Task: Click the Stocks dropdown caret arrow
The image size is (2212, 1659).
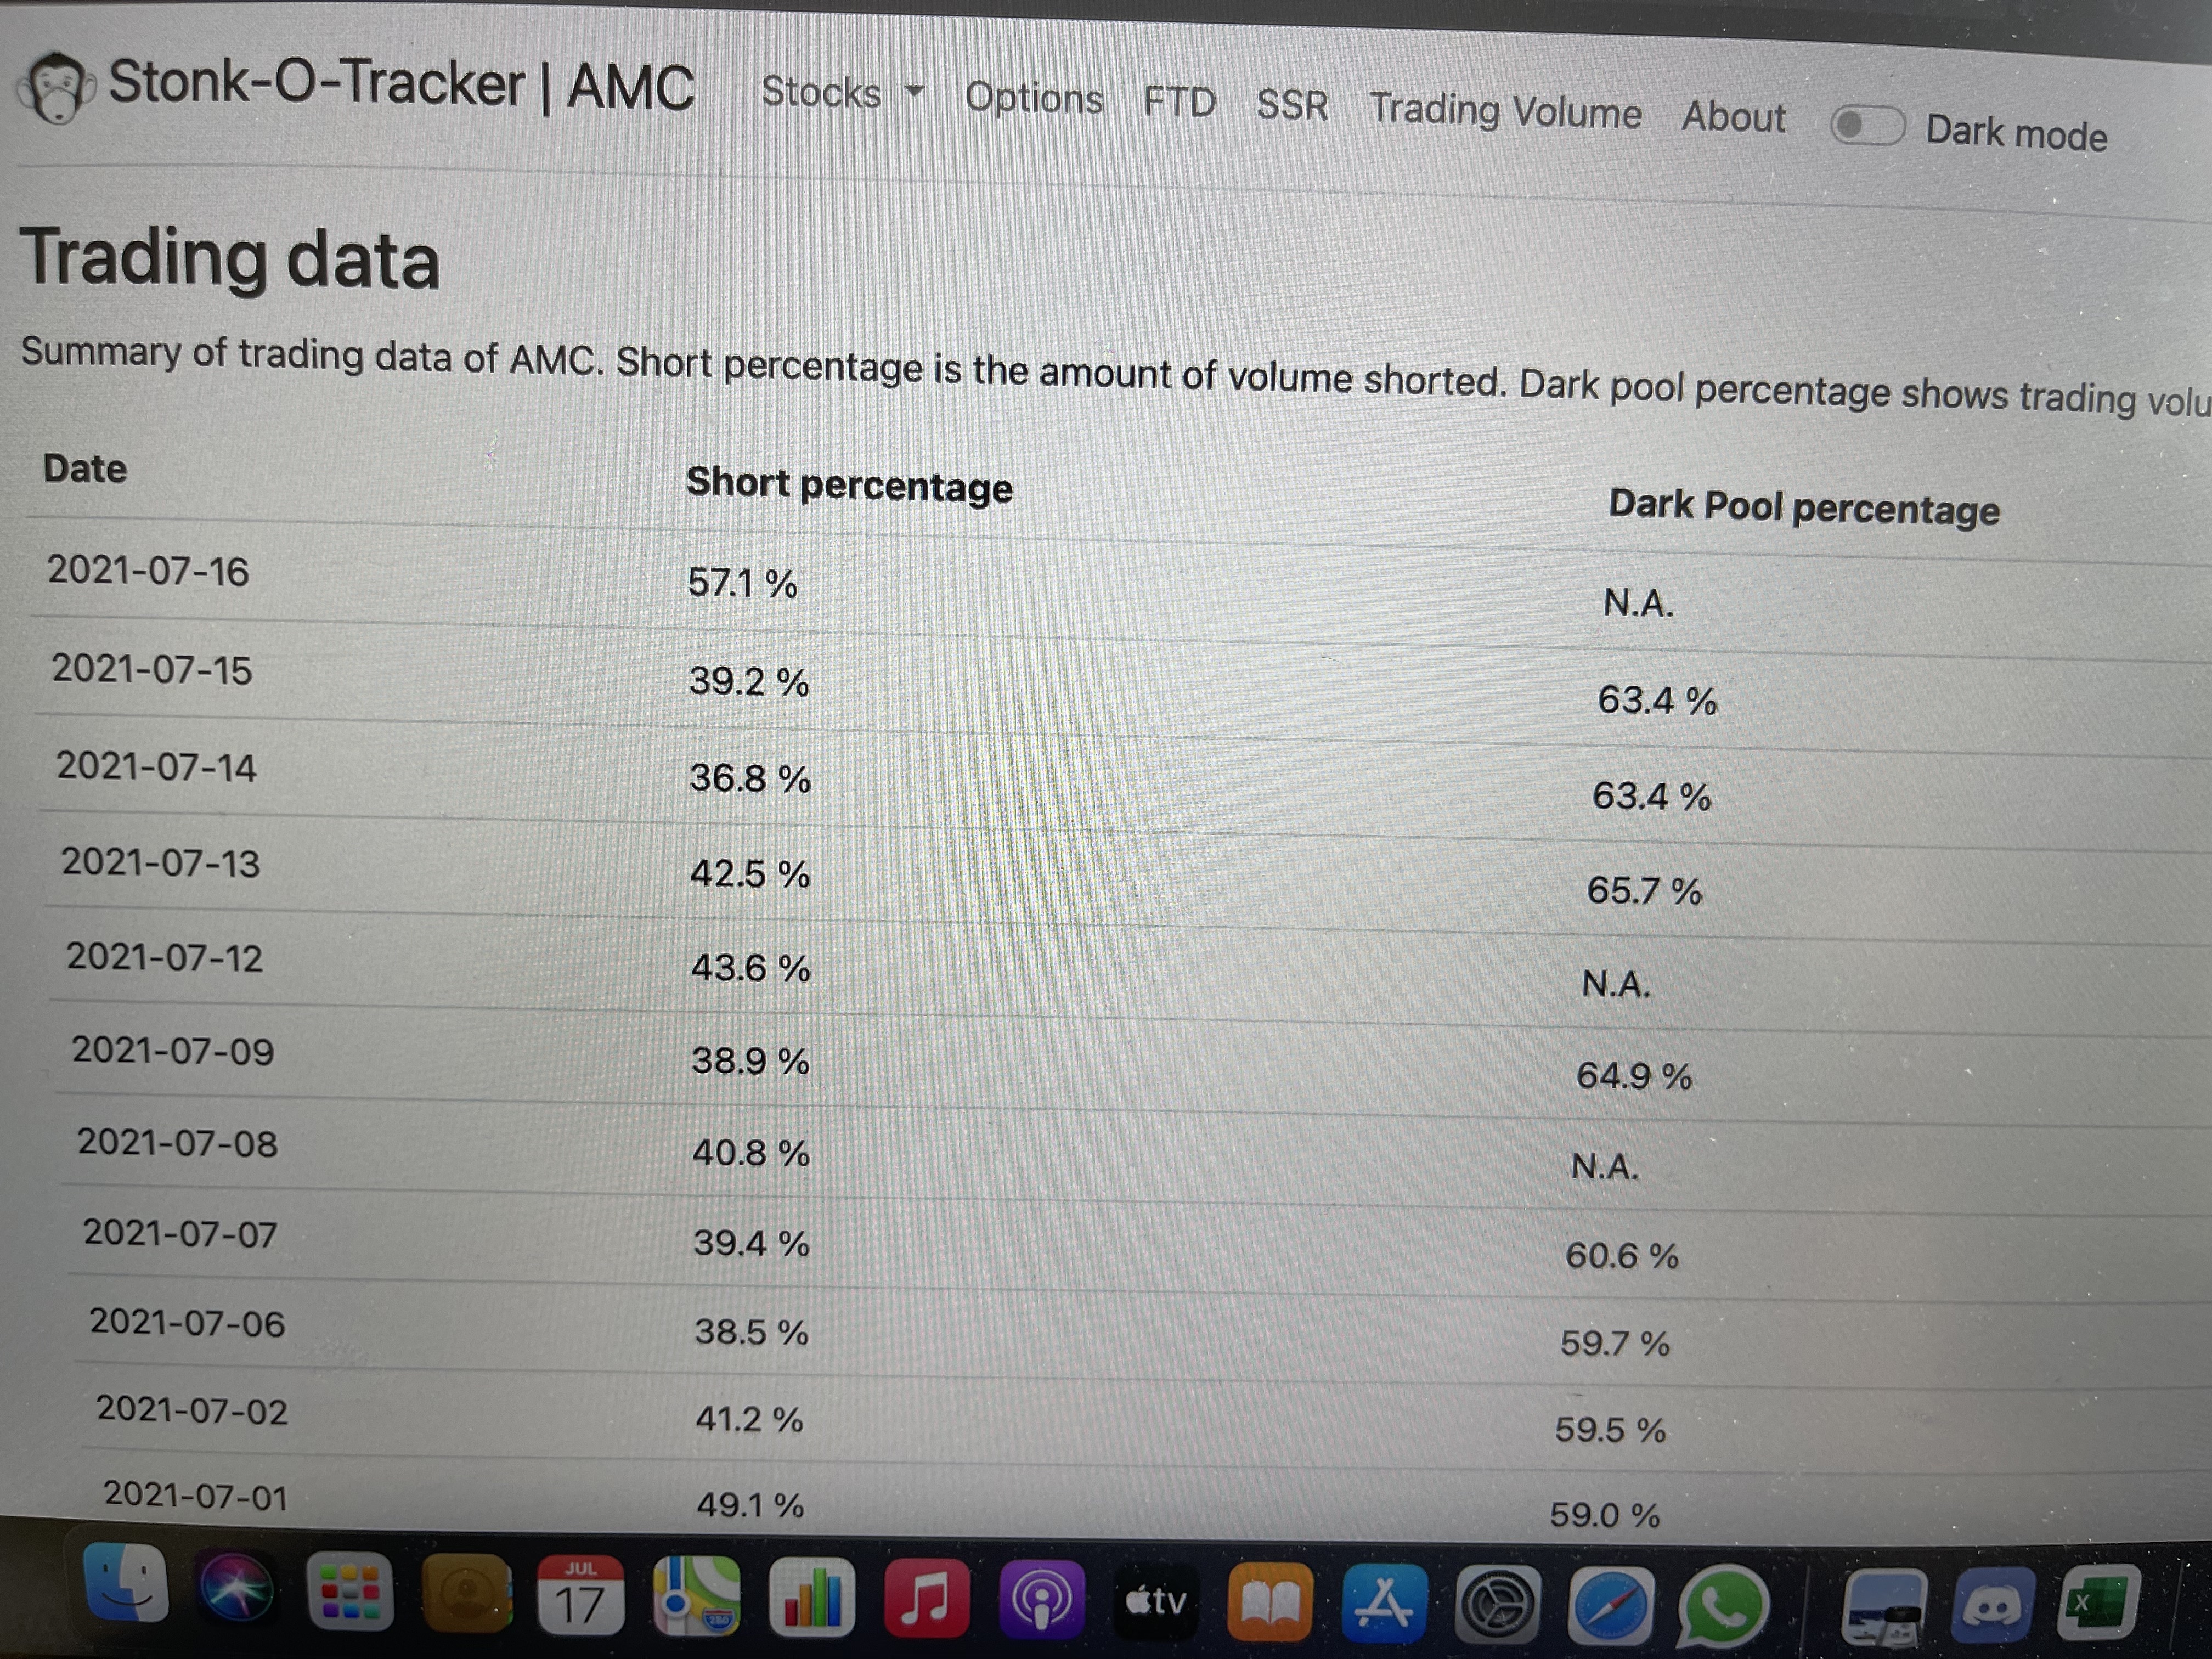Action: point(913,91)
